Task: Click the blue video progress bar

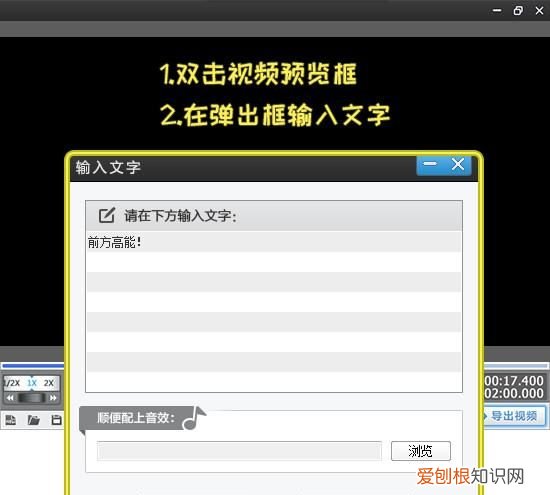Action: coord(33,366)
